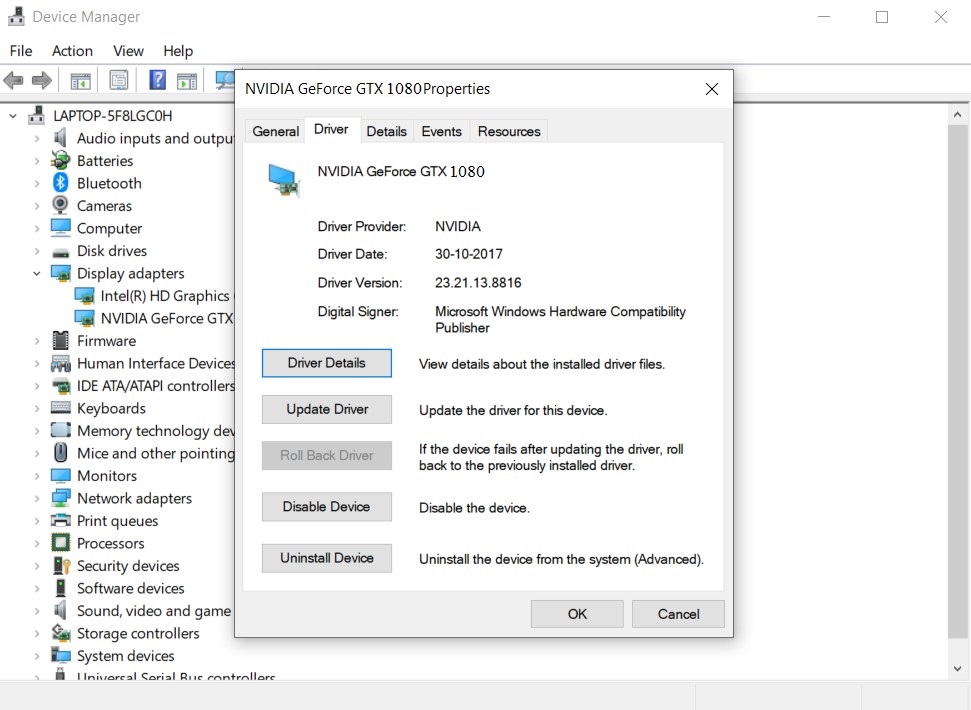
Task: Switch to the Resources tab
Action: 508,131
